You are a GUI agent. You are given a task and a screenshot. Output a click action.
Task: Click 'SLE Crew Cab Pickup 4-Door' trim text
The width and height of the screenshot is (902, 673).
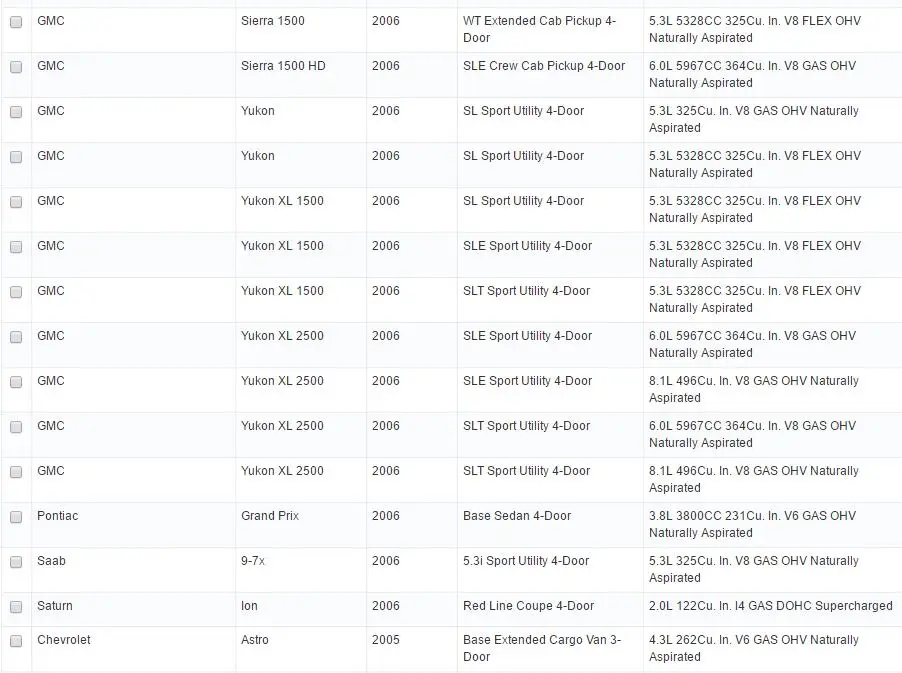544,66
